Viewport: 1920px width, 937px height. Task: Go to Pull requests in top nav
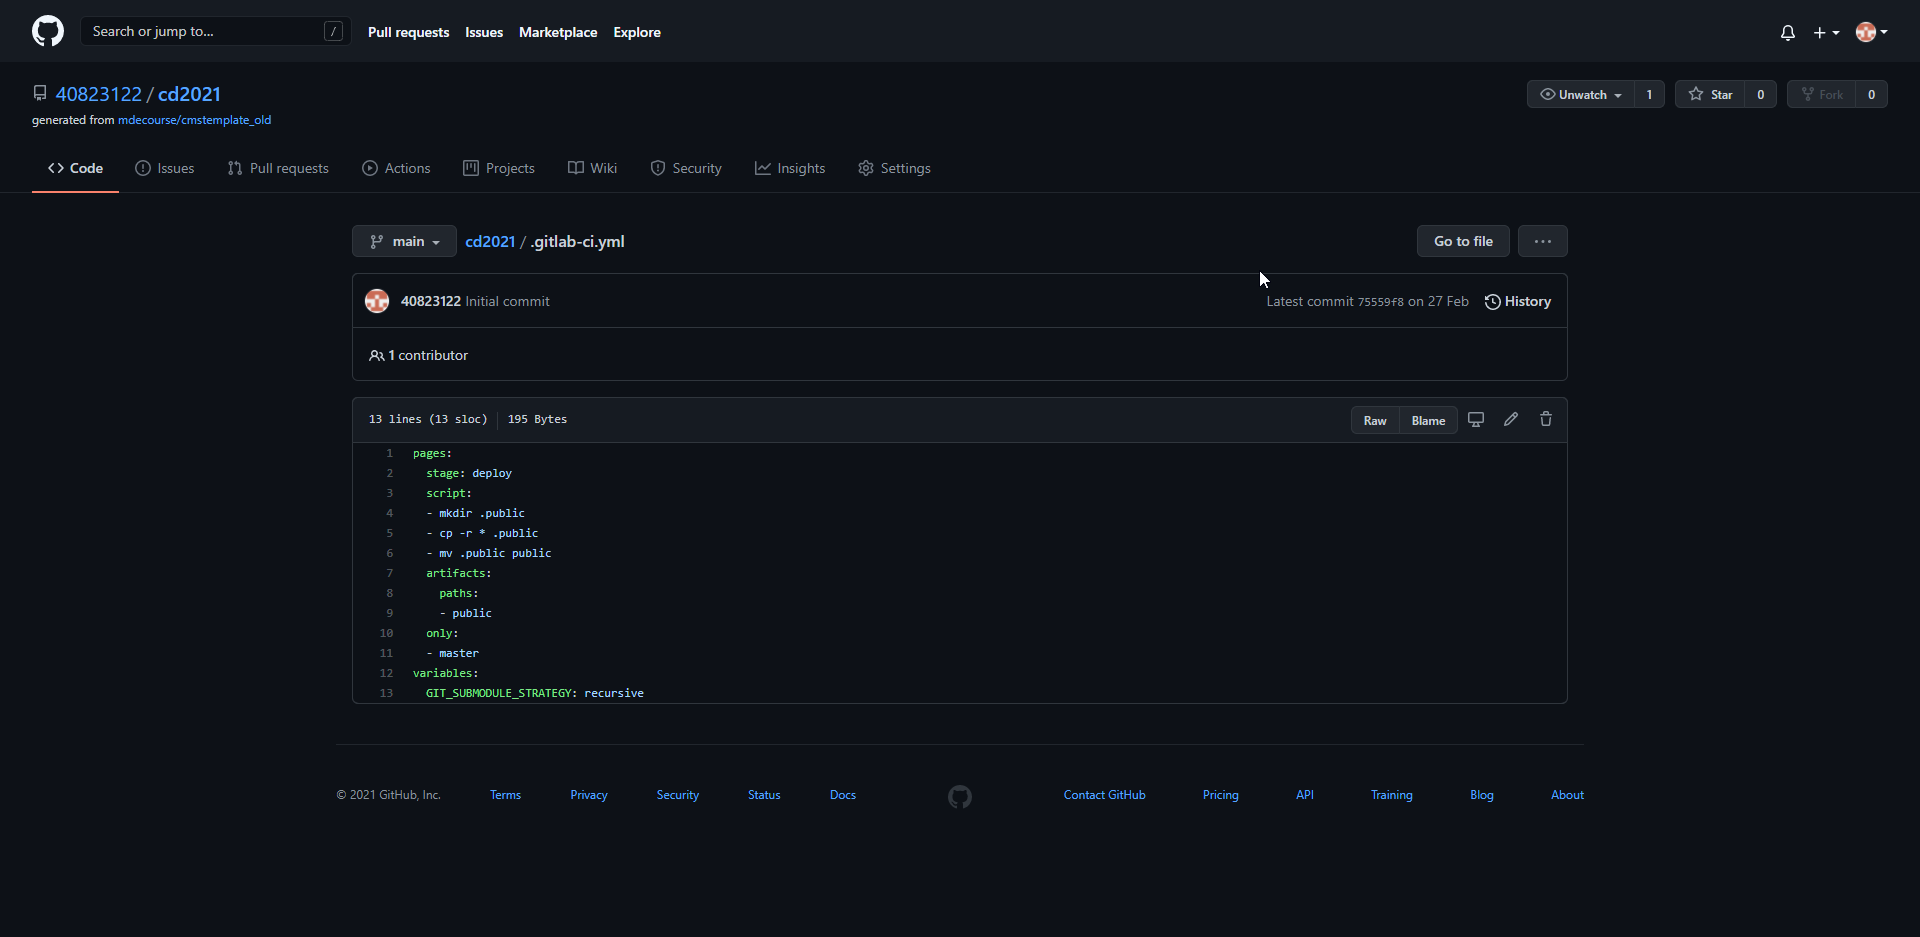click(x=408, y=32)
